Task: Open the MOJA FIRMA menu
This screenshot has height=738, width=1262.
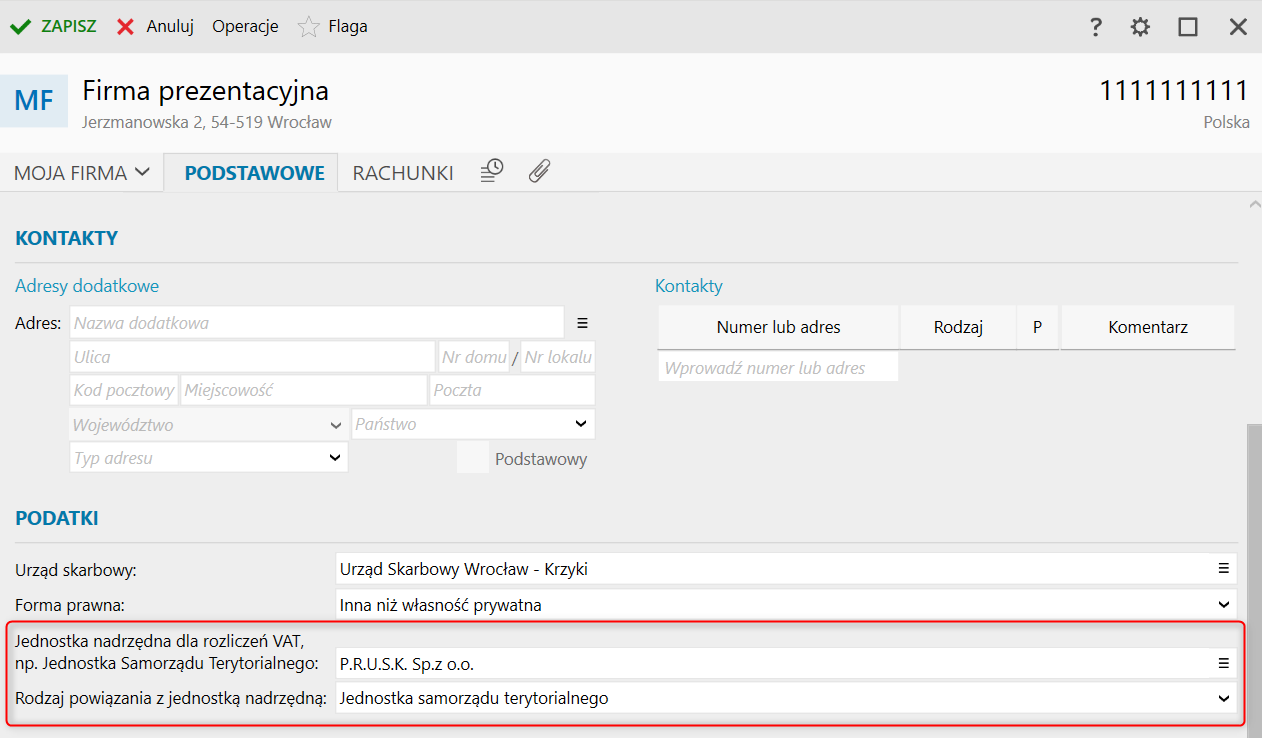Action: pos(82,173)
